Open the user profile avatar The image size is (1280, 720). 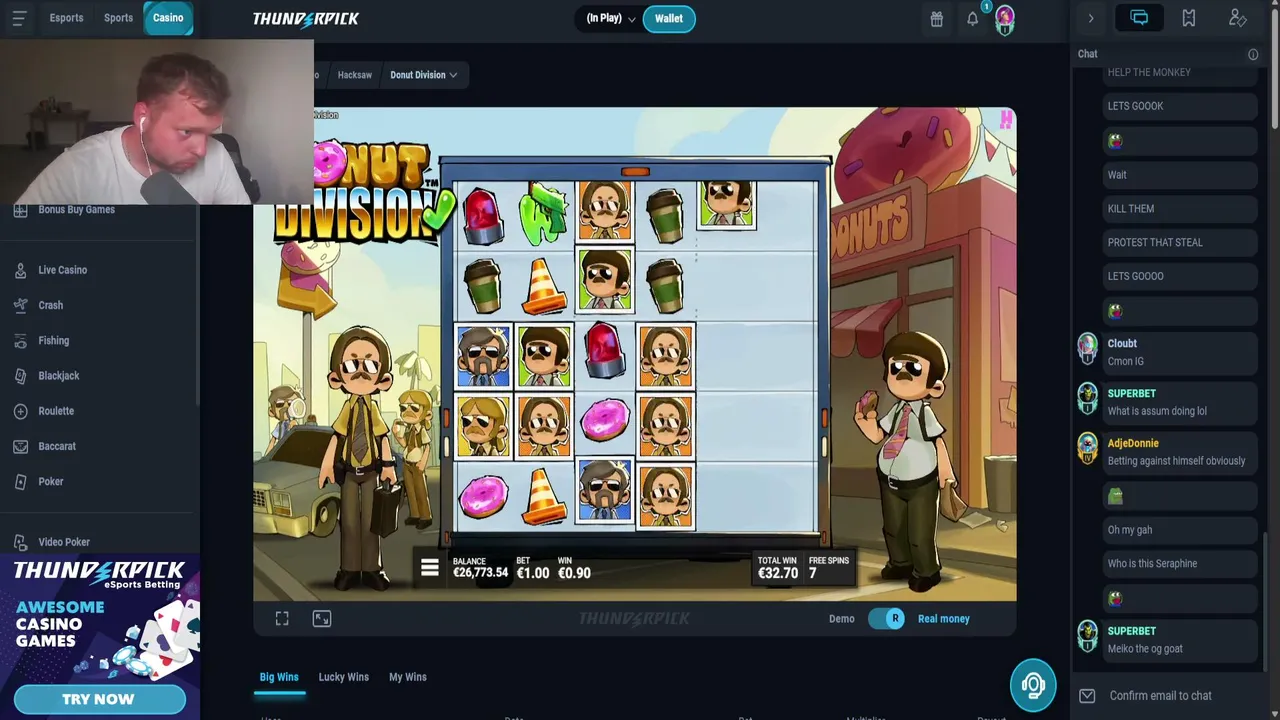(x=1005, y=18)
